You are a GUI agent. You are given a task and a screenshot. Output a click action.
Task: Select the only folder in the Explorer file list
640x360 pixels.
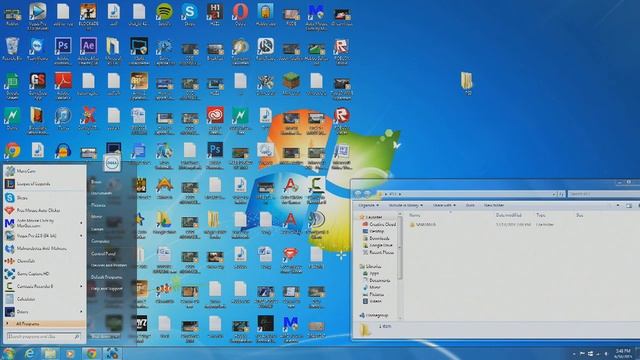pyautogui.click(x=423, y=224)
